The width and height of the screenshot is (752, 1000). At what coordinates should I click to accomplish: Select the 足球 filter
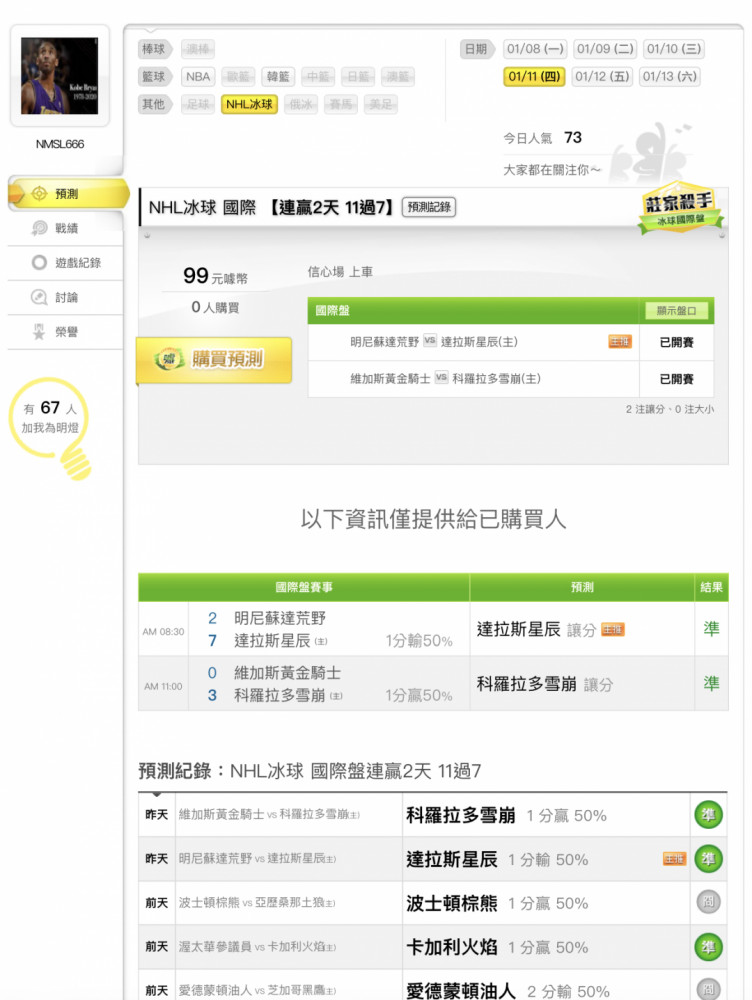[198, 104]
